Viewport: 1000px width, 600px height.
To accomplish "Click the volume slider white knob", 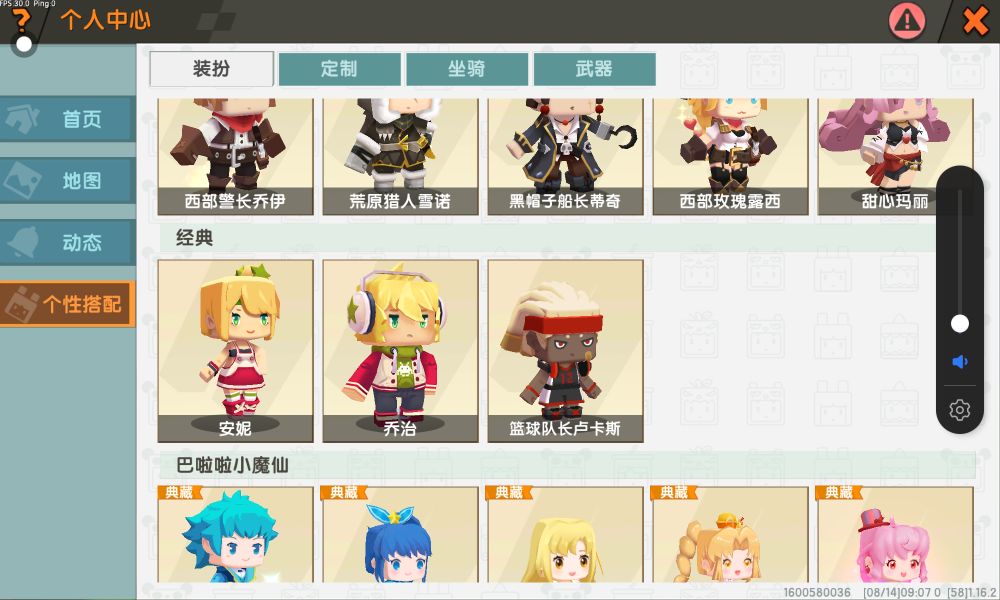I will point(959,323).
